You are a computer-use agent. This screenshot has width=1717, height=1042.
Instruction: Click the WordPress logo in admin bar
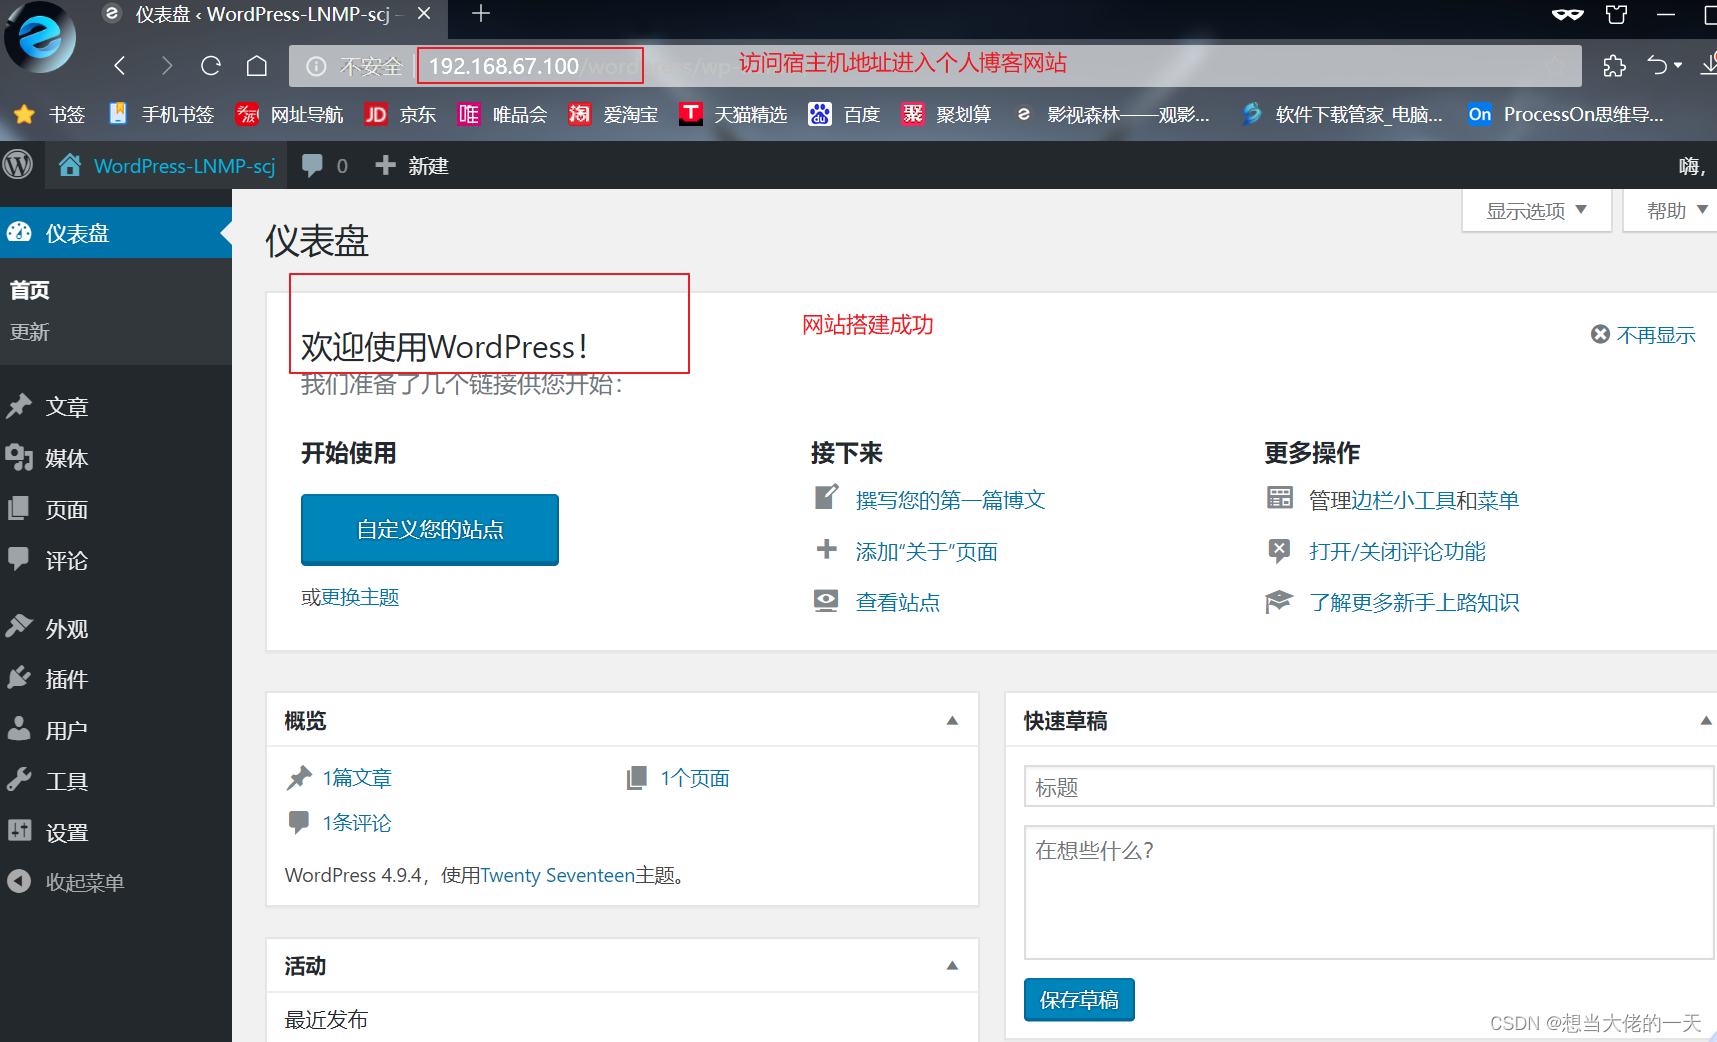pos(18,165)
